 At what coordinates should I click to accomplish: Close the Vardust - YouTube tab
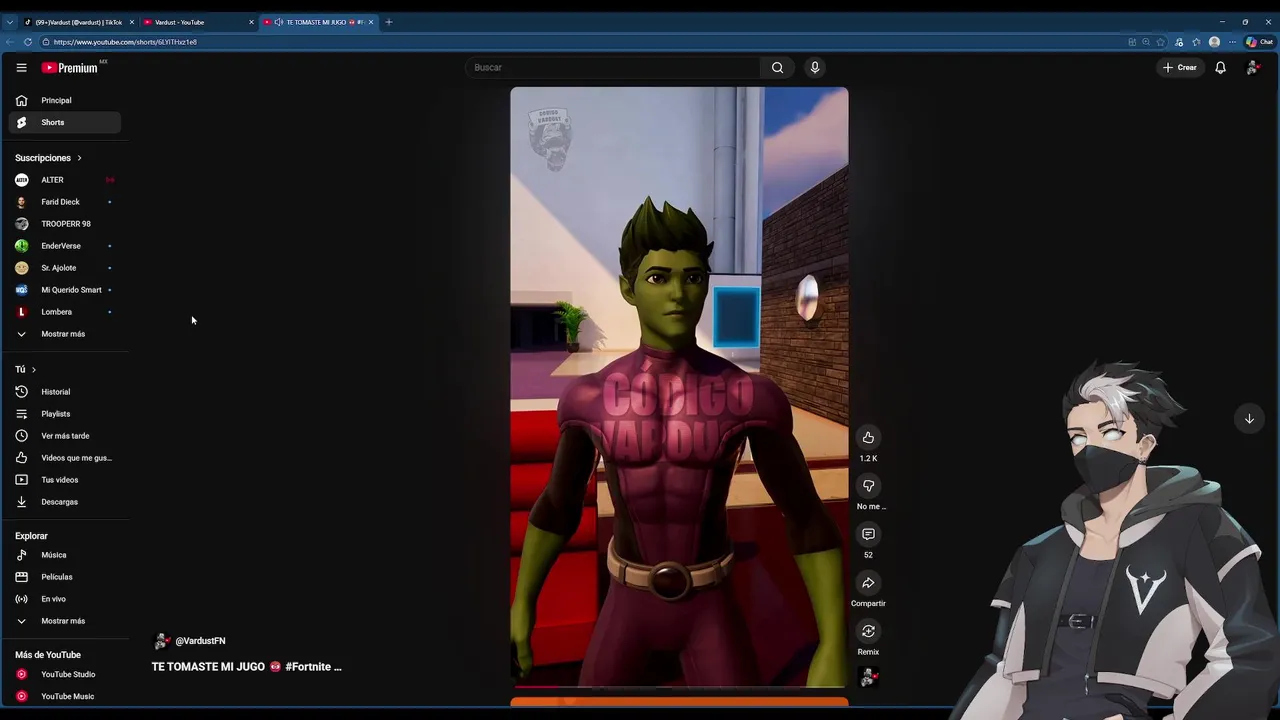click(251, 22)
